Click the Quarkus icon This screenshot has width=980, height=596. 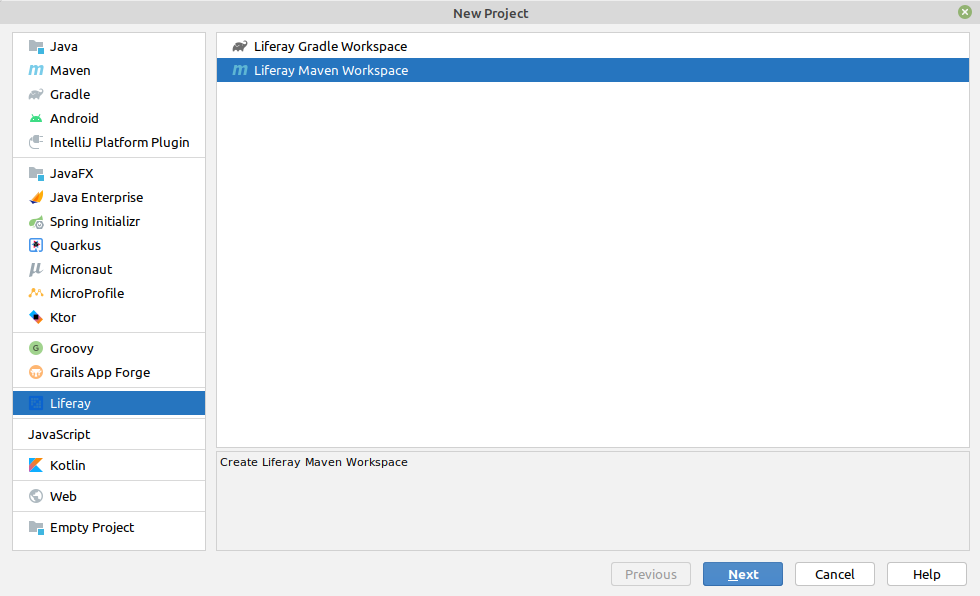[x=36, y=246]
